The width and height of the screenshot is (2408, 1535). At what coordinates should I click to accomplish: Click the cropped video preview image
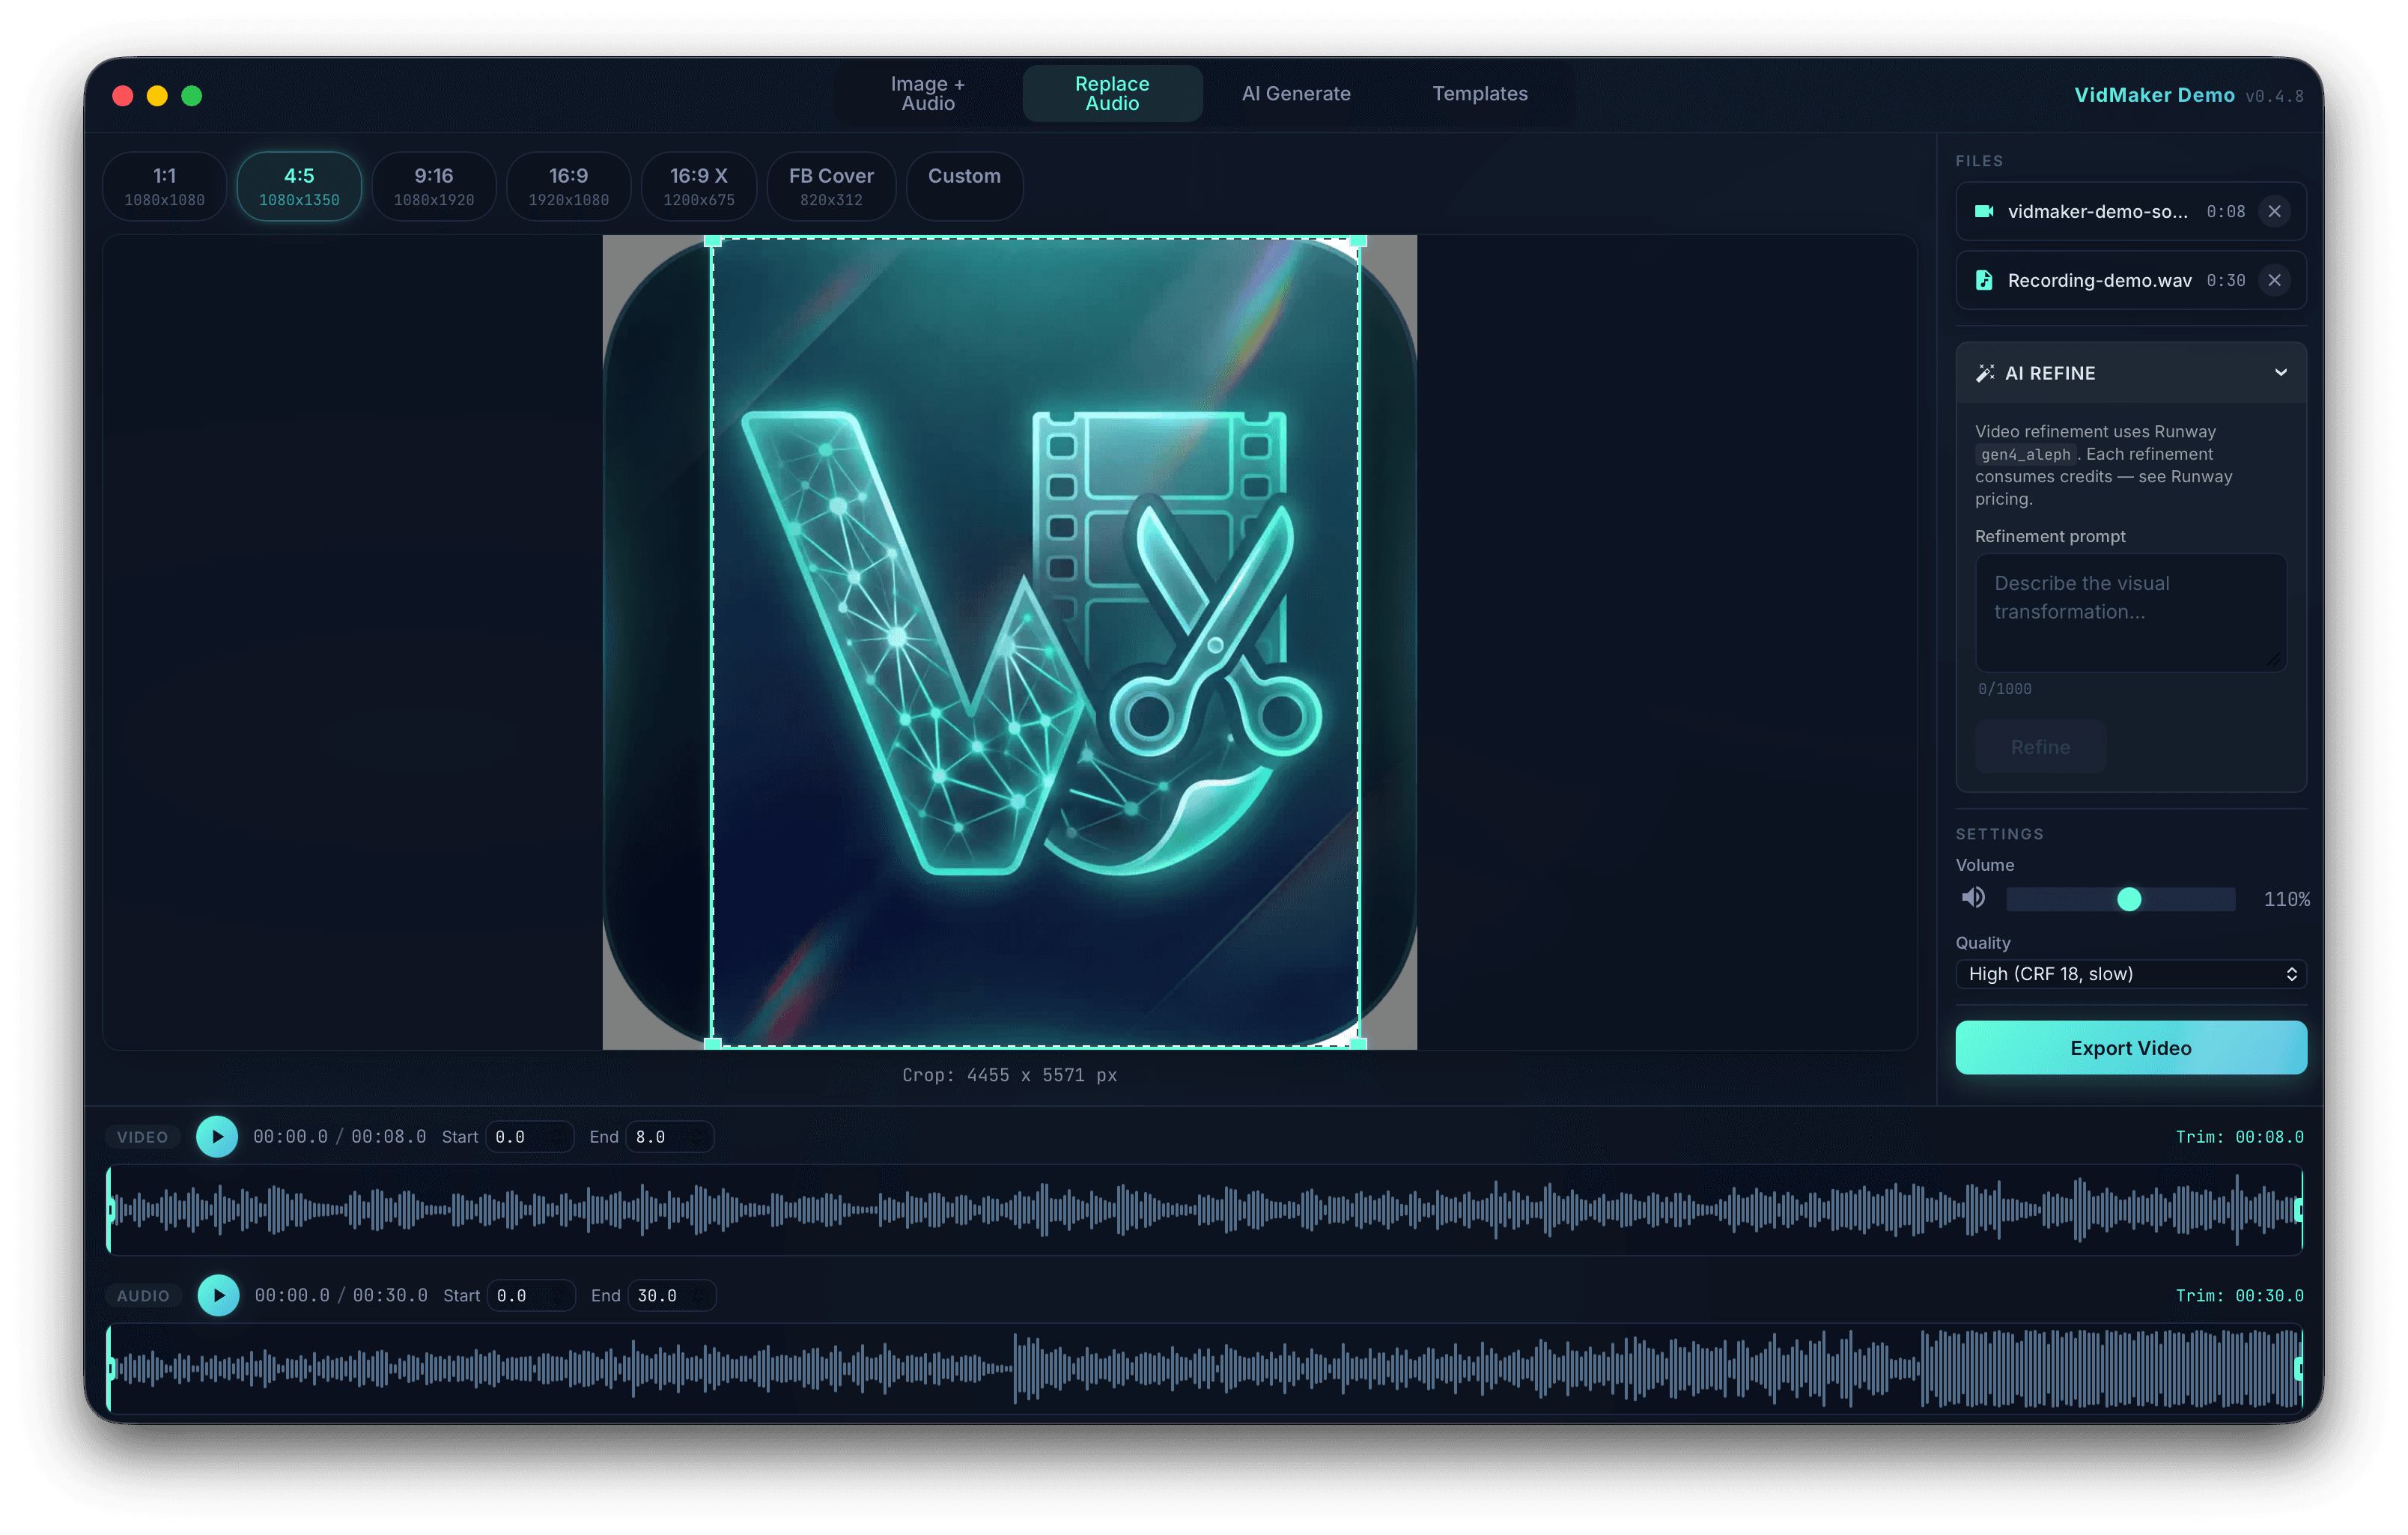tap(1035, 642)
